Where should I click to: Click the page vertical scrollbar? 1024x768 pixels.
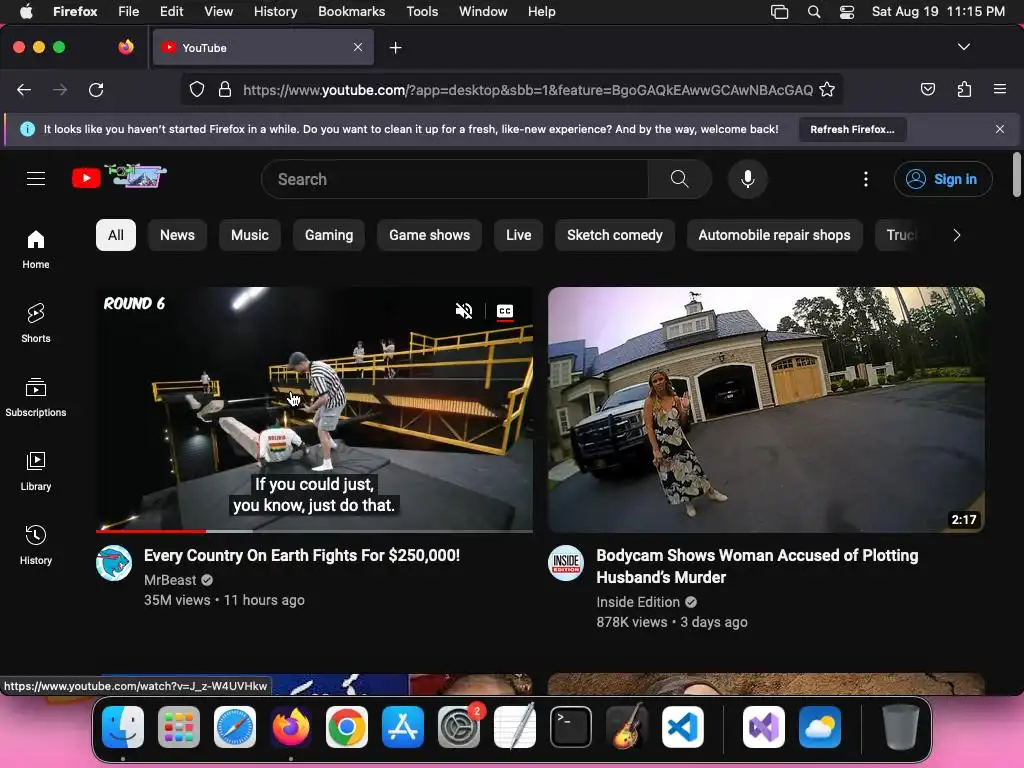point(1016,174)
